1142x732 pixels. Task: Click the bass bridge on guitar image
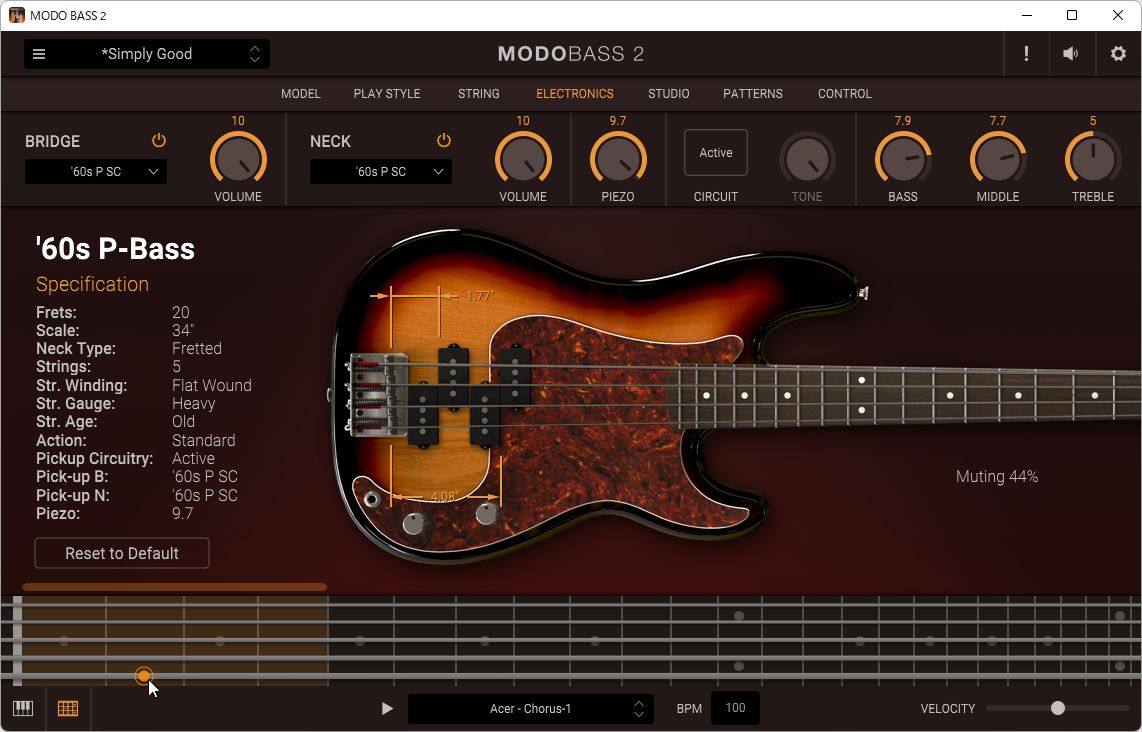pyautogui.click(x=378, y=394)
